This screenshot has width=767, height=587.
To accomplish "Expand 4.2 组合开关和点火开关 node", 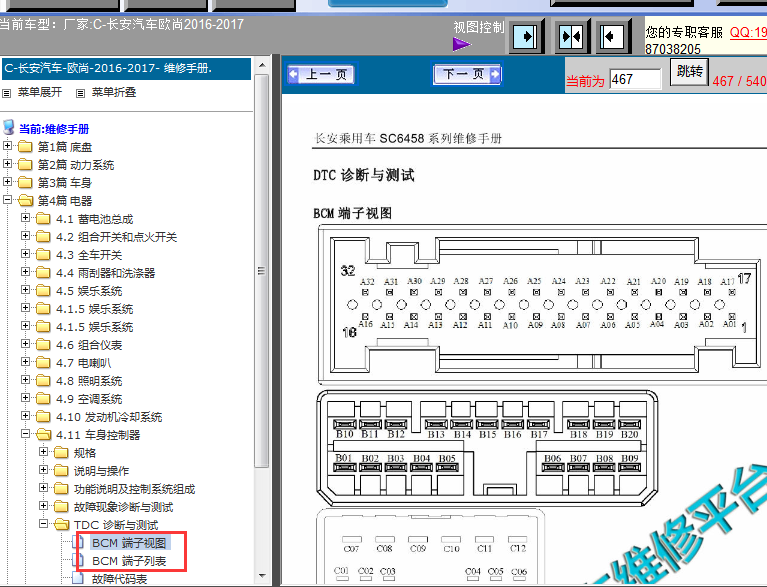I will [25, 235].
